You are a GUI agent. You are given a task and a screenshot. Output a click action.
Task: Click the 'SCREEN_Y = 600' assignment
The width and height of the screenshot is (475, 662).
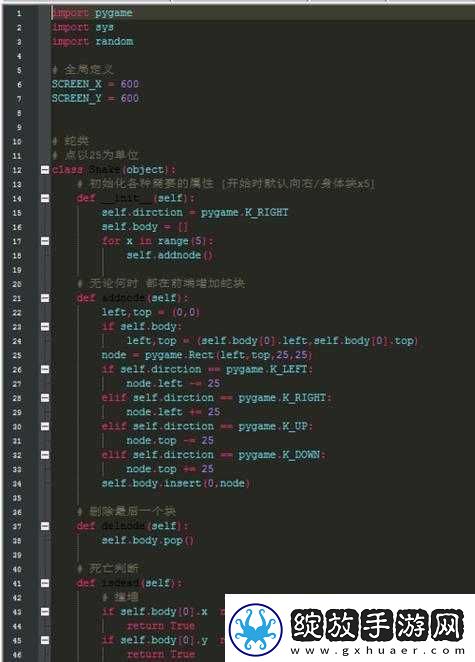click(x=95, y=98)
